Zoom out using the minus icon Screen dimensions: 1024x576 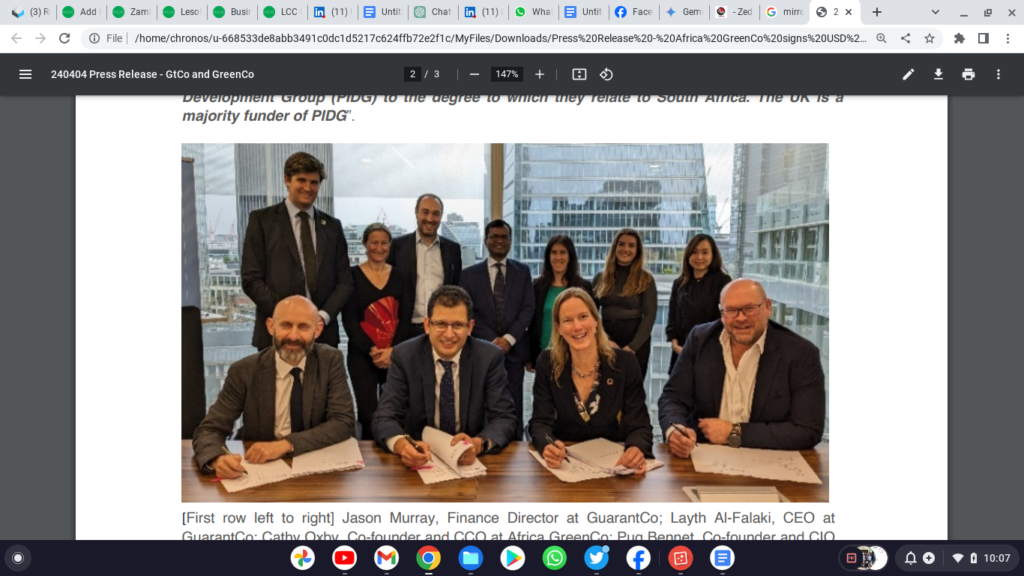click(474, 74)
